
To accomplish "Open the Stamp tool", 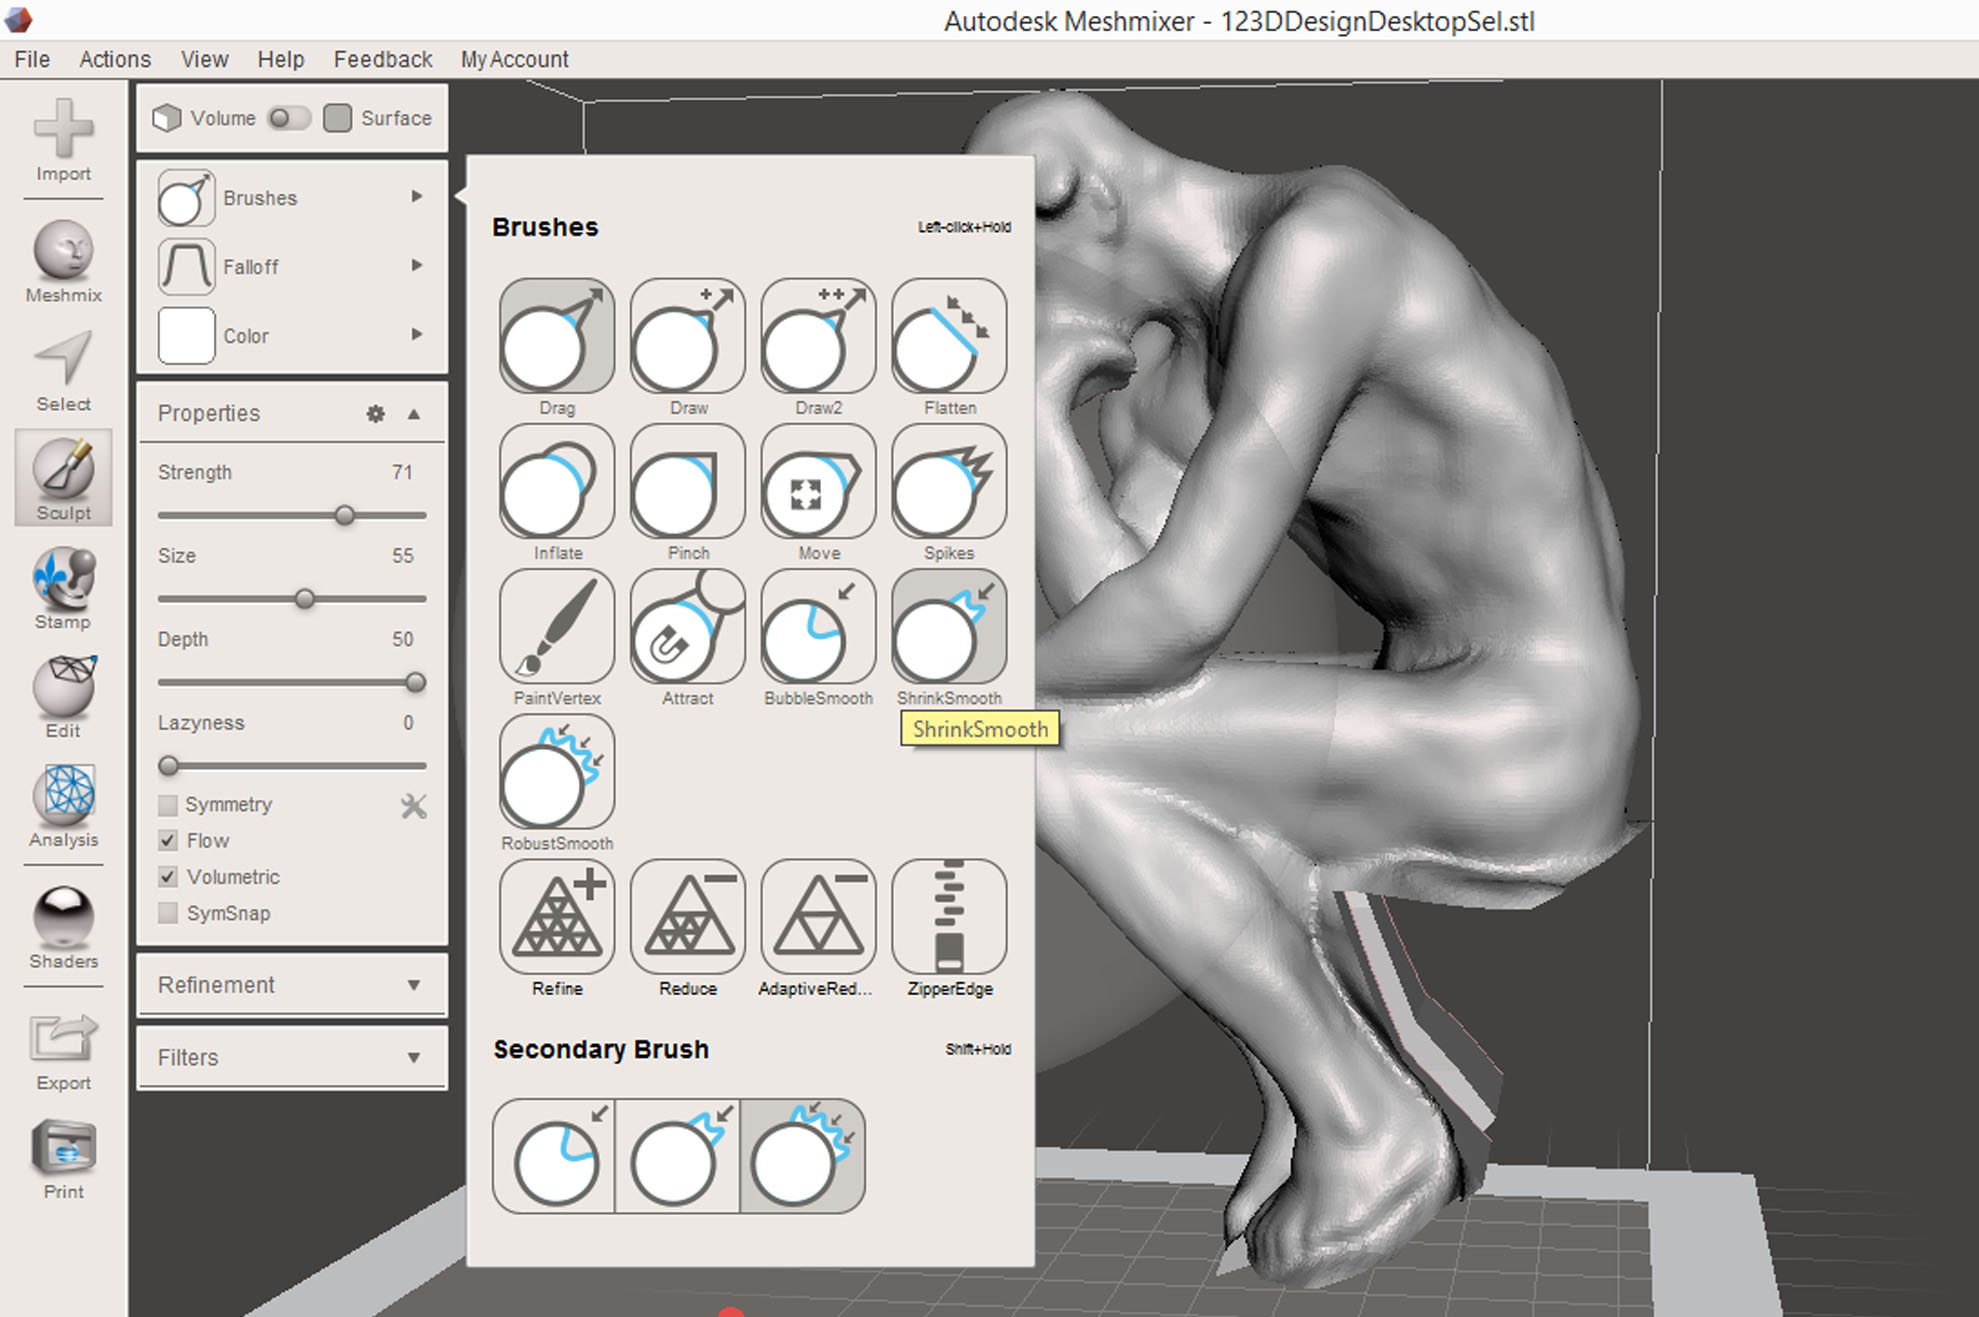I will tap(63, 588).
